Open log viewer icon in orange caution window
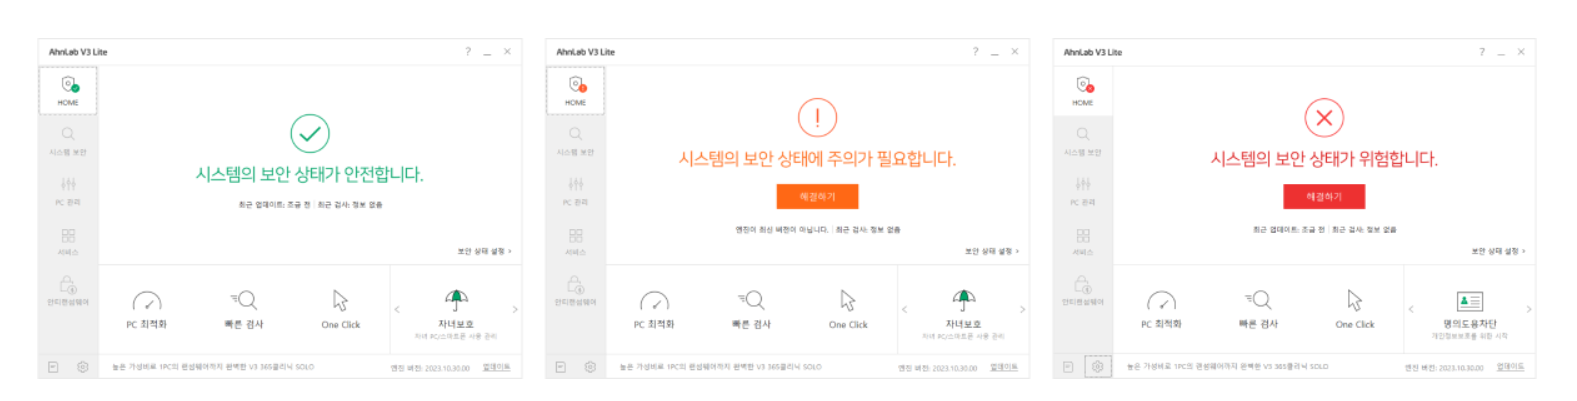1577x401 pixels. [560, 367]
